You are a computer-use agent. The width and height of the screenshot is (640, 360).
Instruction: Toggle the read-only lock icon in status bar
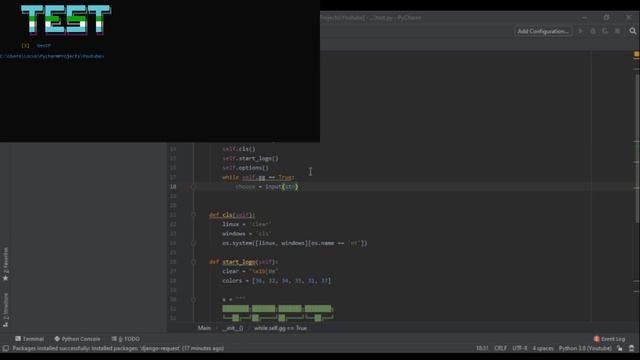coord(620,348)
